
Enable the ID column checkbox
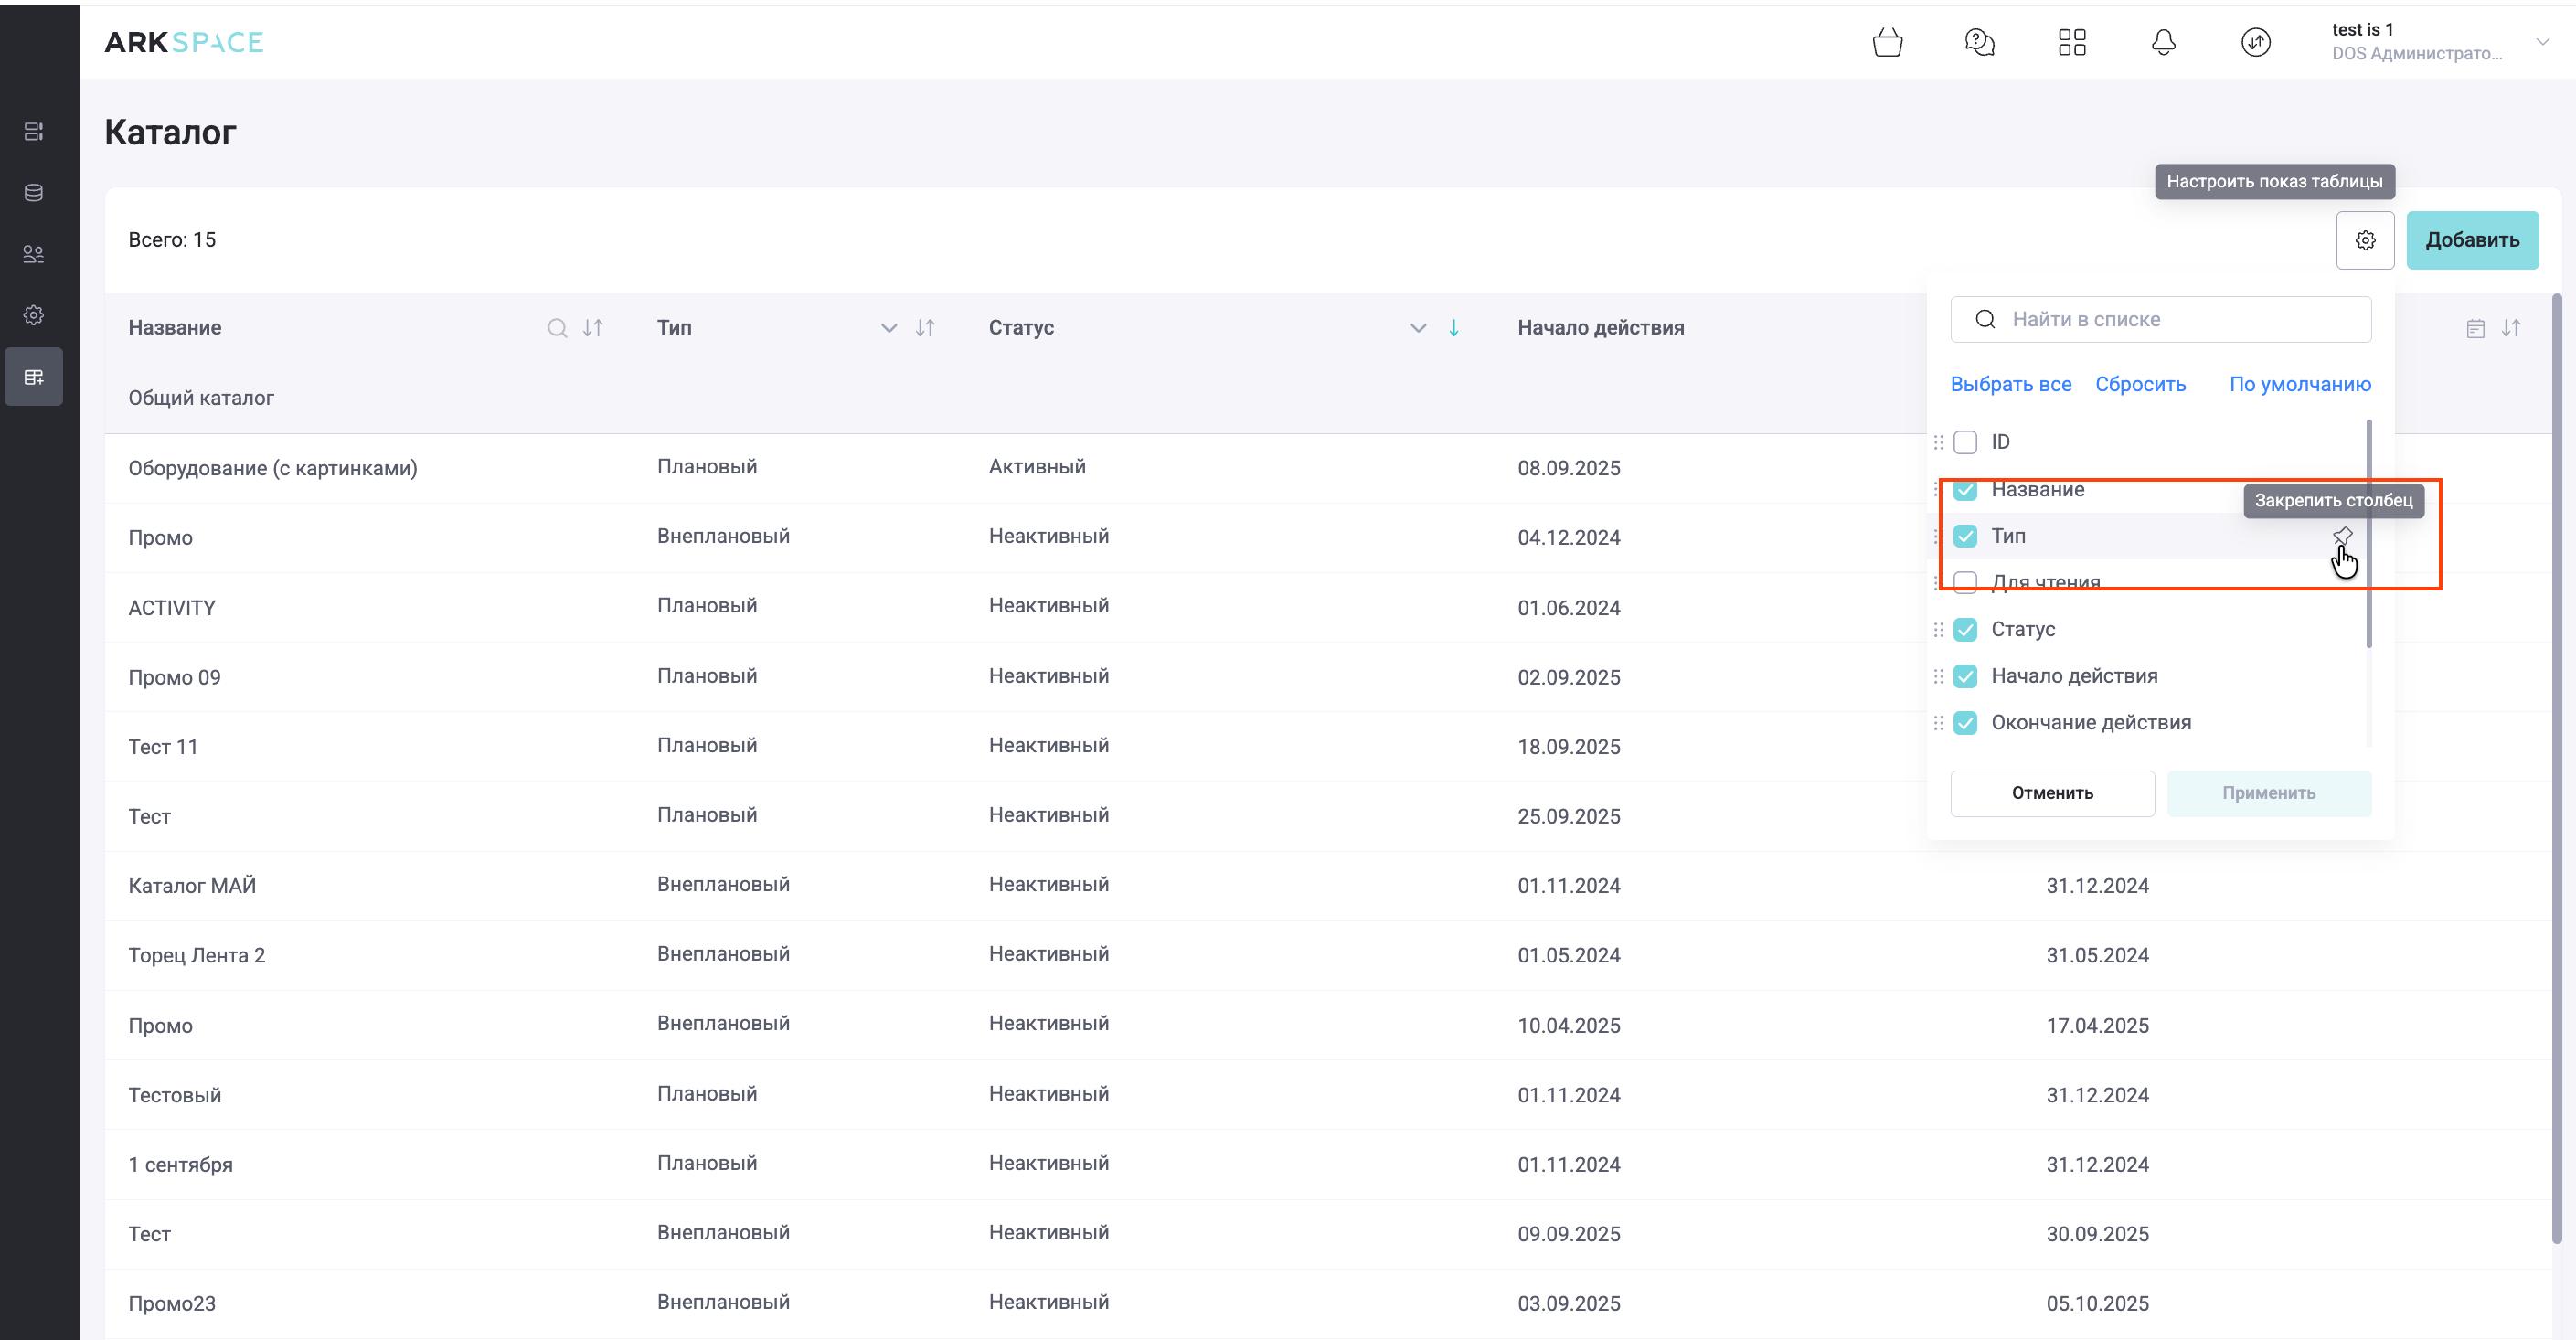(1965, 442)
